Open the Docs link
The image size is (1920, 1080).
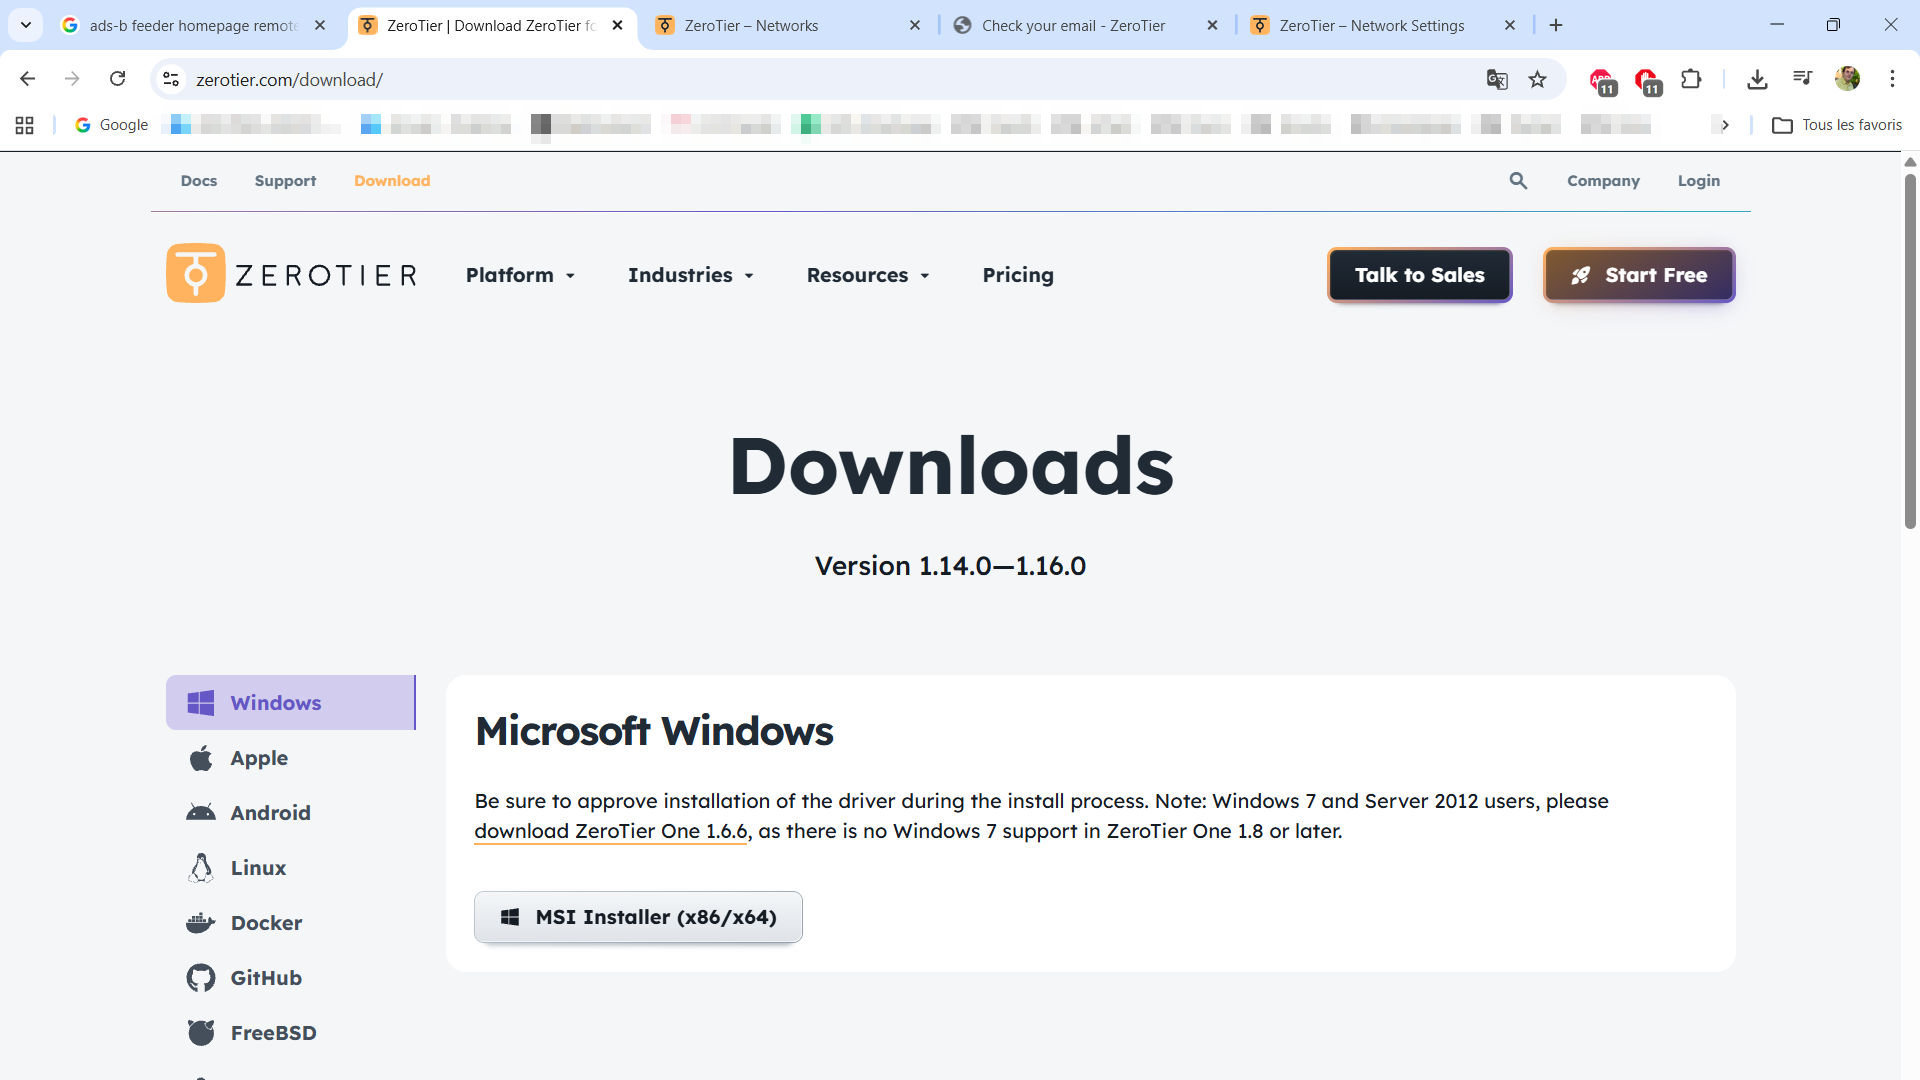point(199,181)
